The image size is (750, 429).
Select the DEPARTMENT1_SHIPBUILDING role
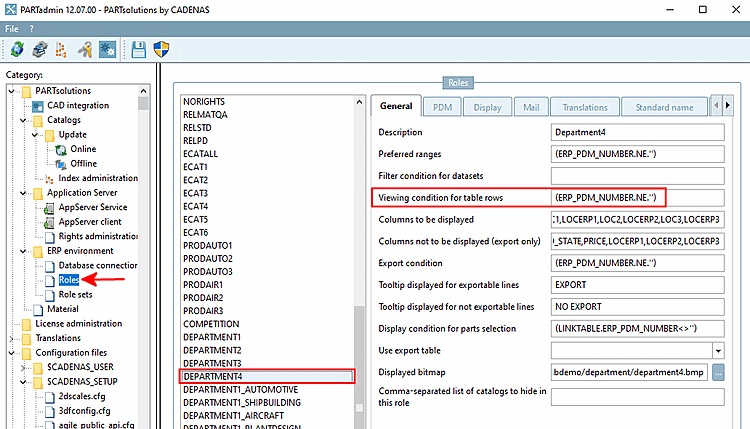(x=242, y=403)
